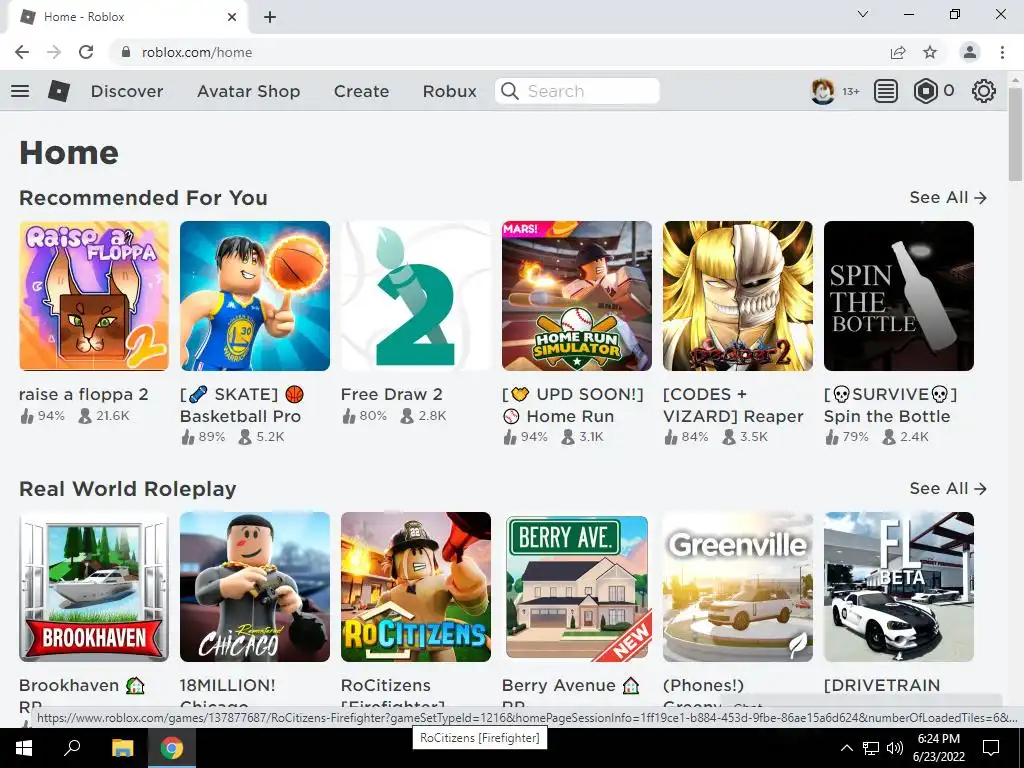Open the settings gear icon
Image resolution: width=1024 pixels, height=768 pixels.
pos(984,91)
